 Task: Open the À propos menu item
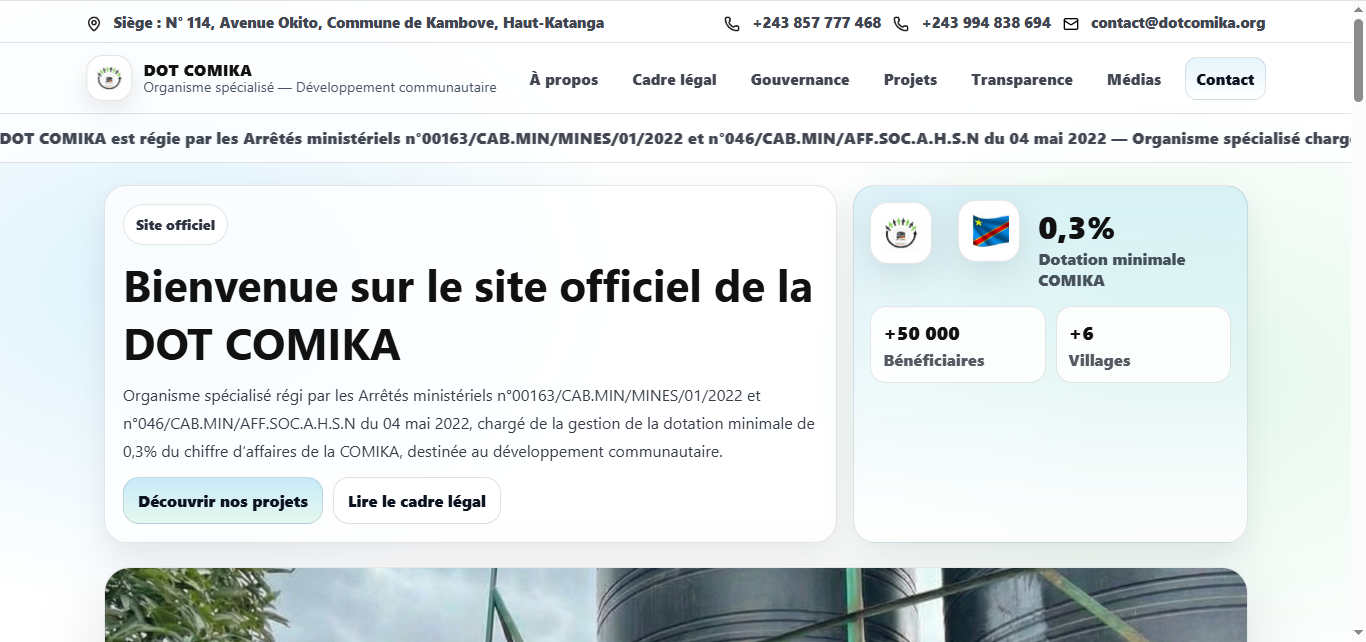pos(563,79)
